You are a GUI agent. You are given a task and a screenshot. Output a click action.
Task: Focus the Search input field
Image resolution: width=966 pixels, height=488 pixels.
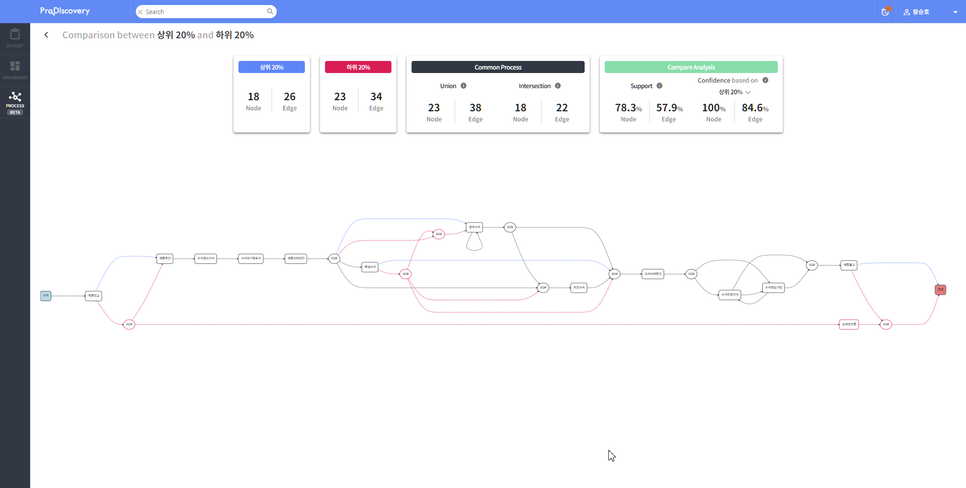pyautogui.click(x=205, y=12)
